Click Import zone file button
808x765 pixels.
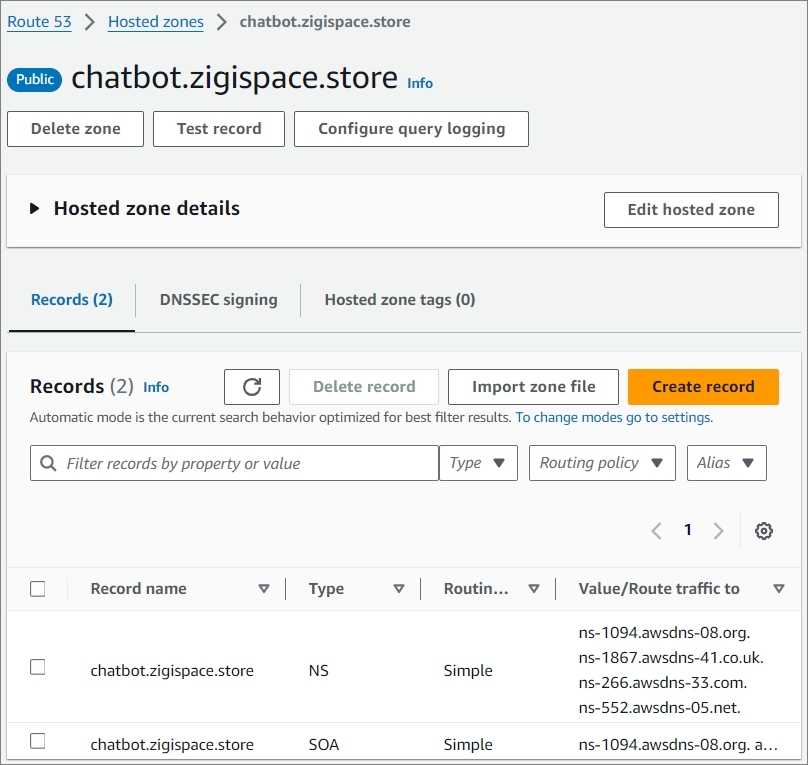click(x=533, y=387)
